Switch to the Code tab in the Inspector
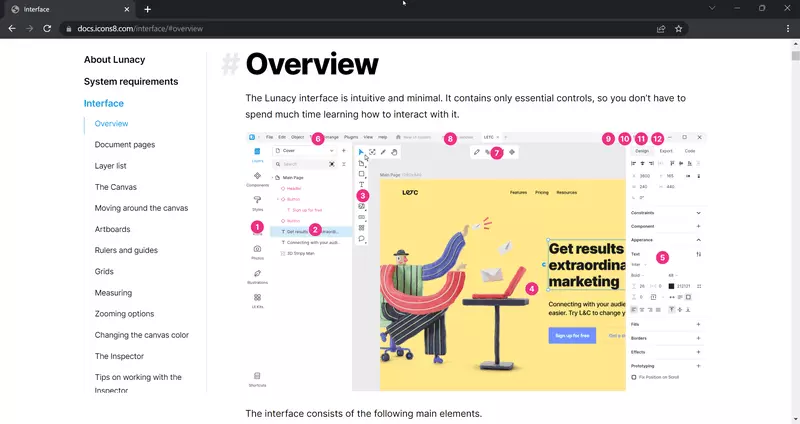800x424 pixels. [x=690, y=151]
